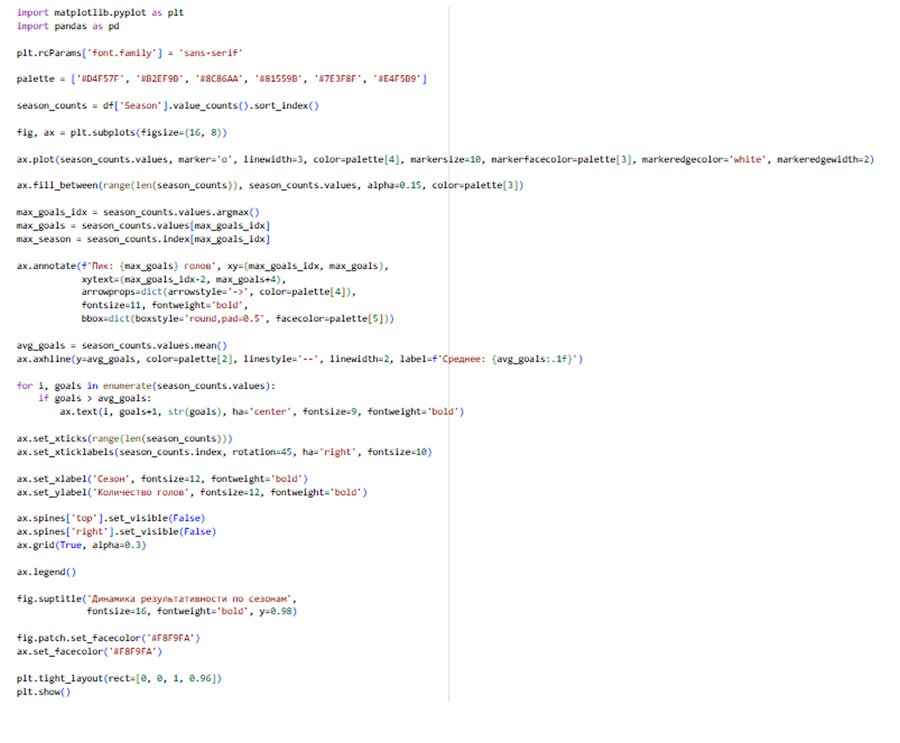Click the 'for i, goals in enumerate' line
This screenshot has width=900, height=743.
click(146, 386)
